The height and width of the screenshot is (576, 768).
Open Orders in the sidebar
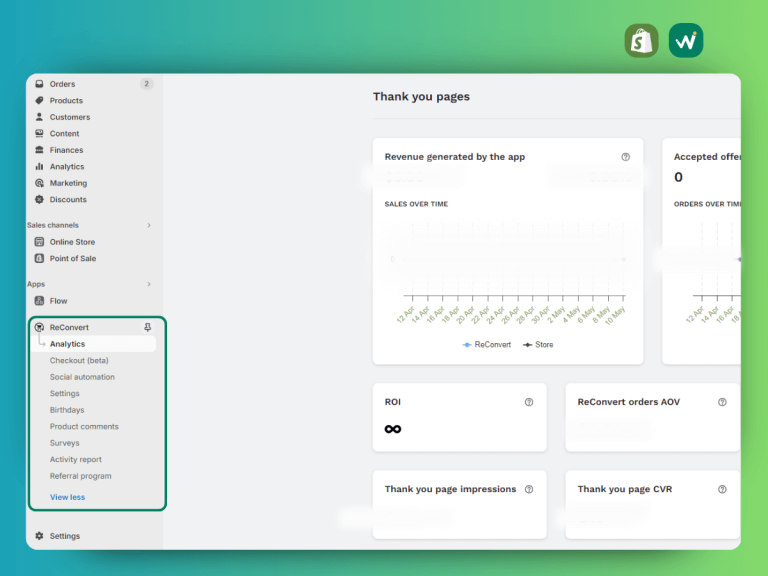(x=62, y=84)
